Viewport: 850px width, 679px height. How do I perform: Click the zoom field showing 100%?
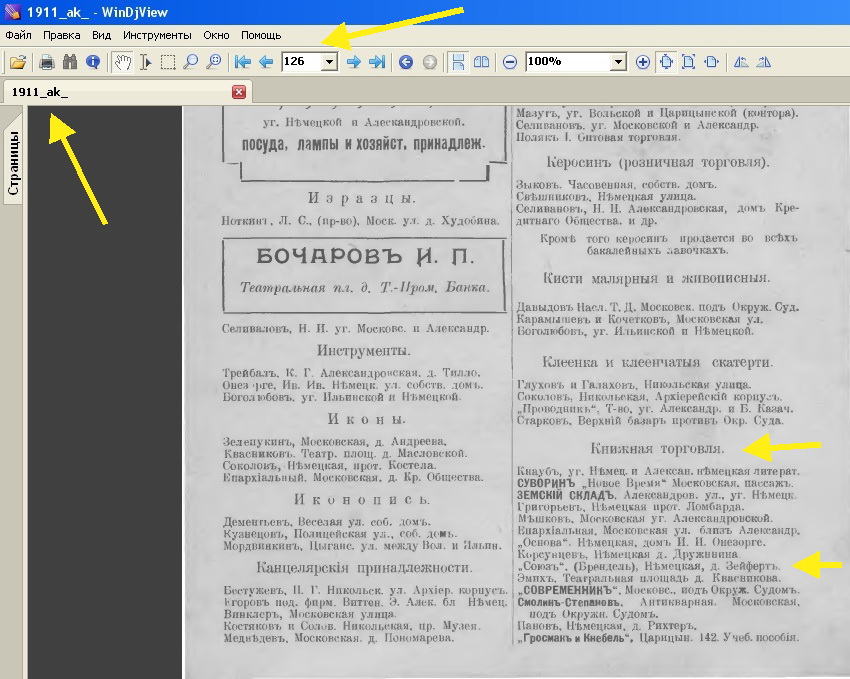(568, 62)
